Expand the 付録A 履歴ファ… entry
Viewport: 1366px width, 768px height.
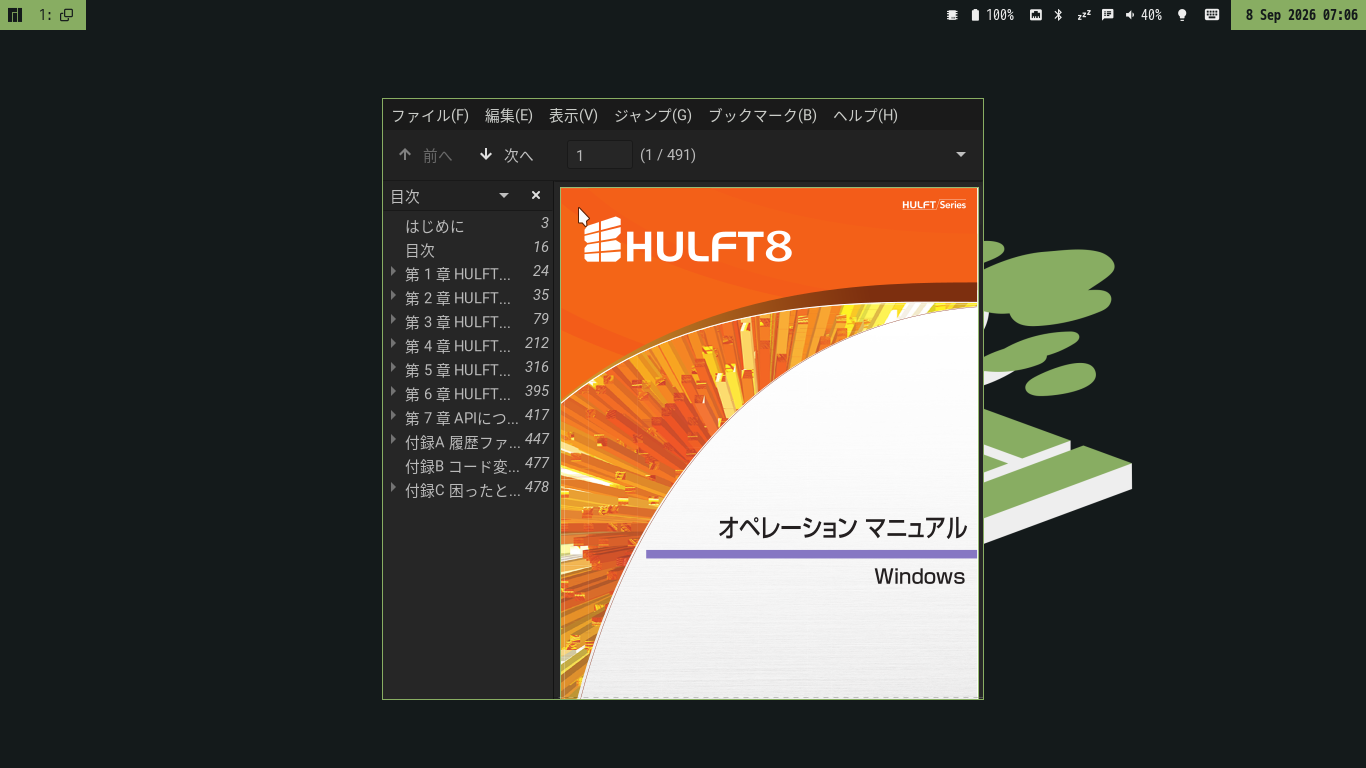(394, 439)
